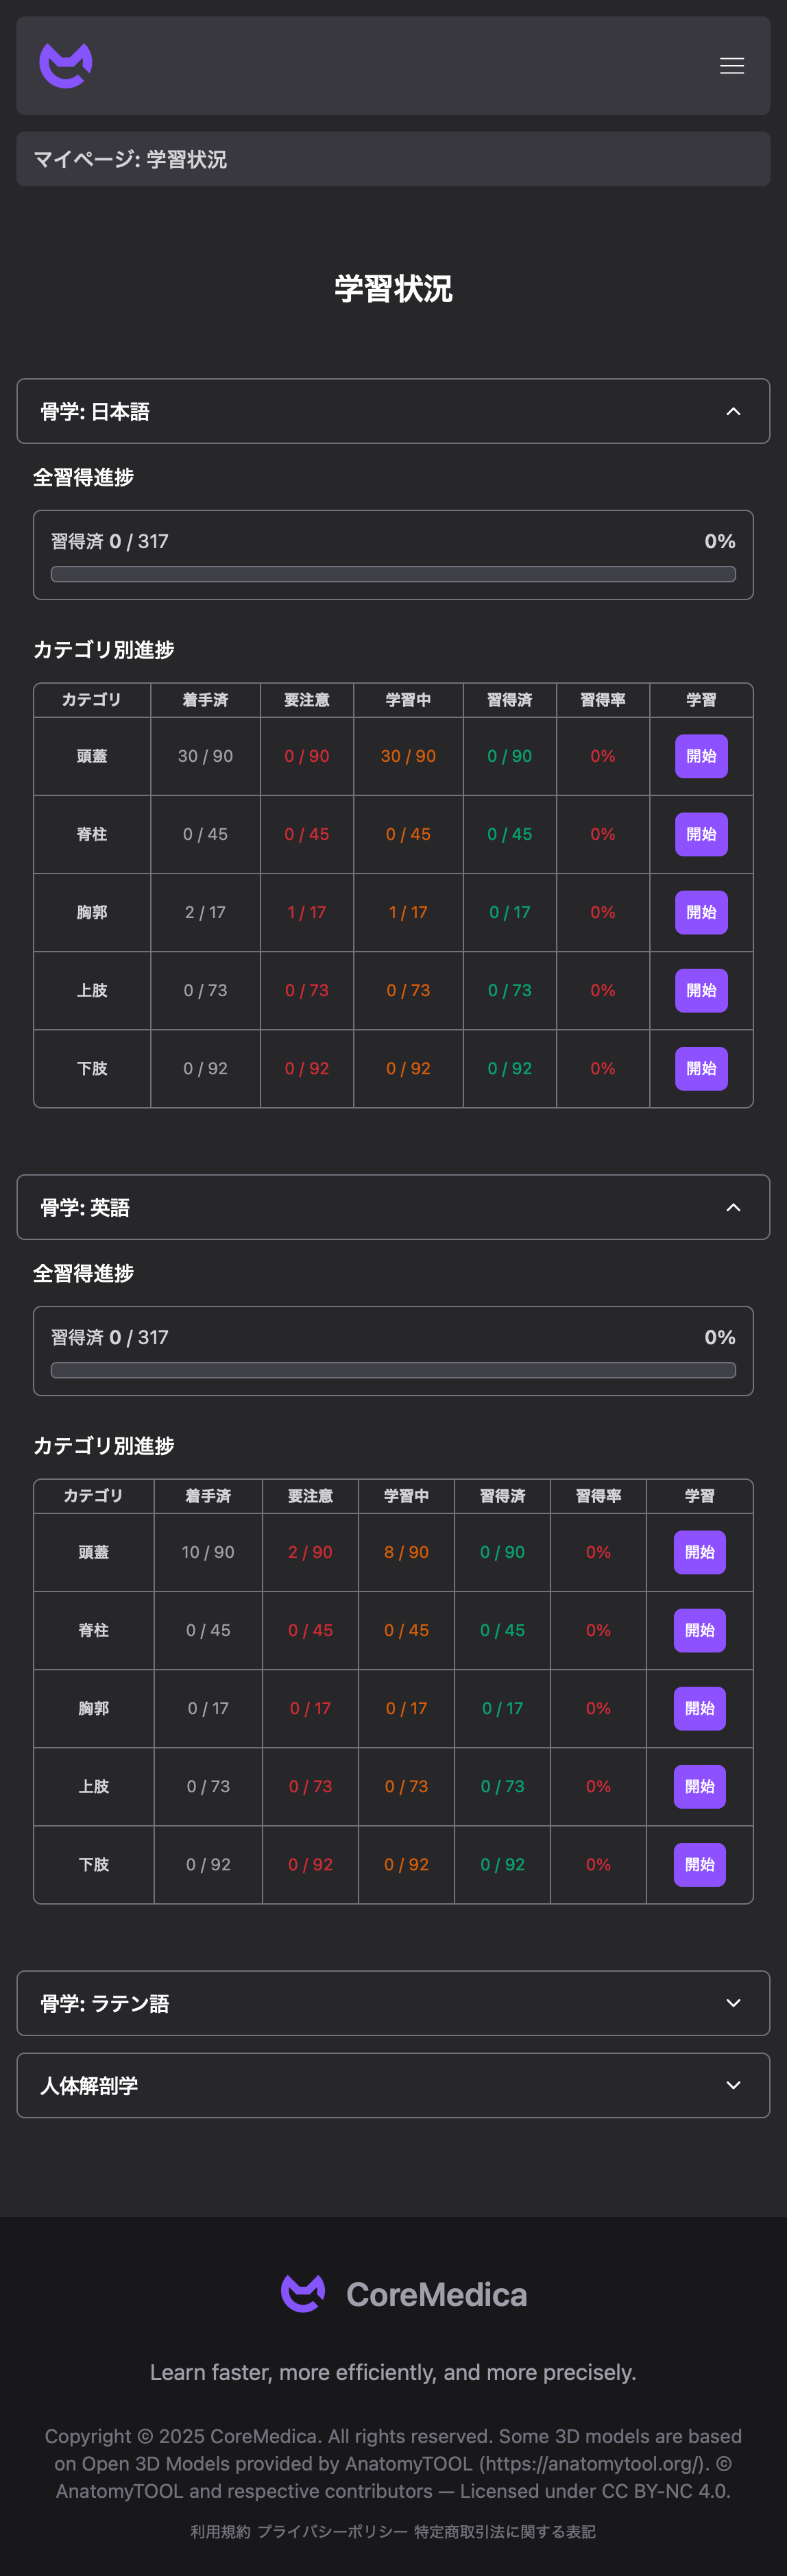Open the プライバシーポリシー footer link
This screenshot has width=787, height=2576.
[332, 2531]
